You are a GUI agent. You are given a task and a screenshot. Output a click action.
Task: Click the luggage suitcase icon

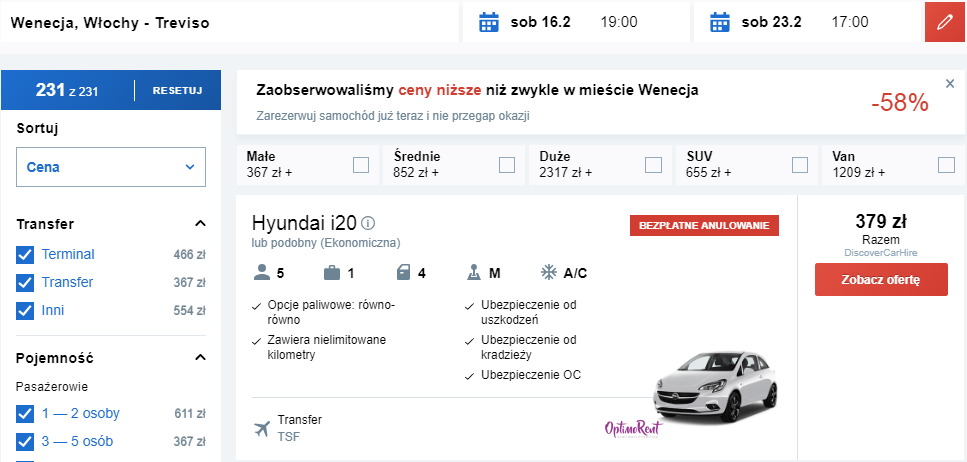pyautogui.click(x=332, y=273)
